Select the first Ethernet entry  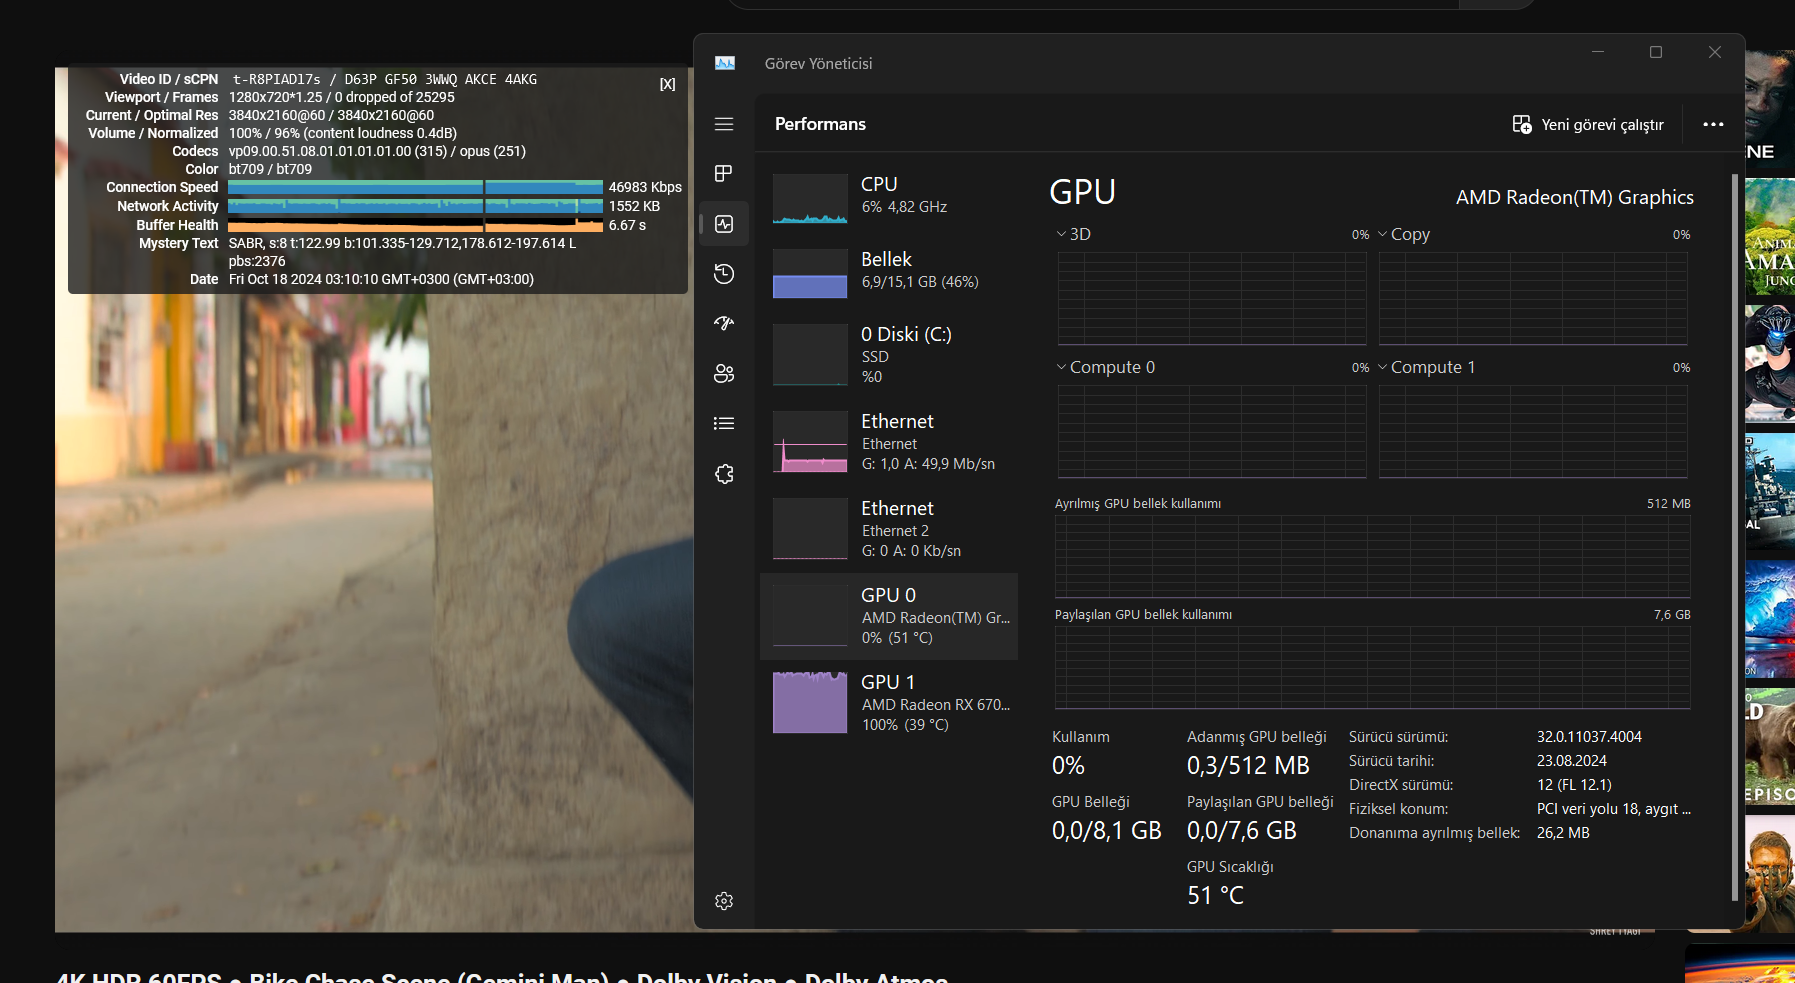click(x=889, y=441)
